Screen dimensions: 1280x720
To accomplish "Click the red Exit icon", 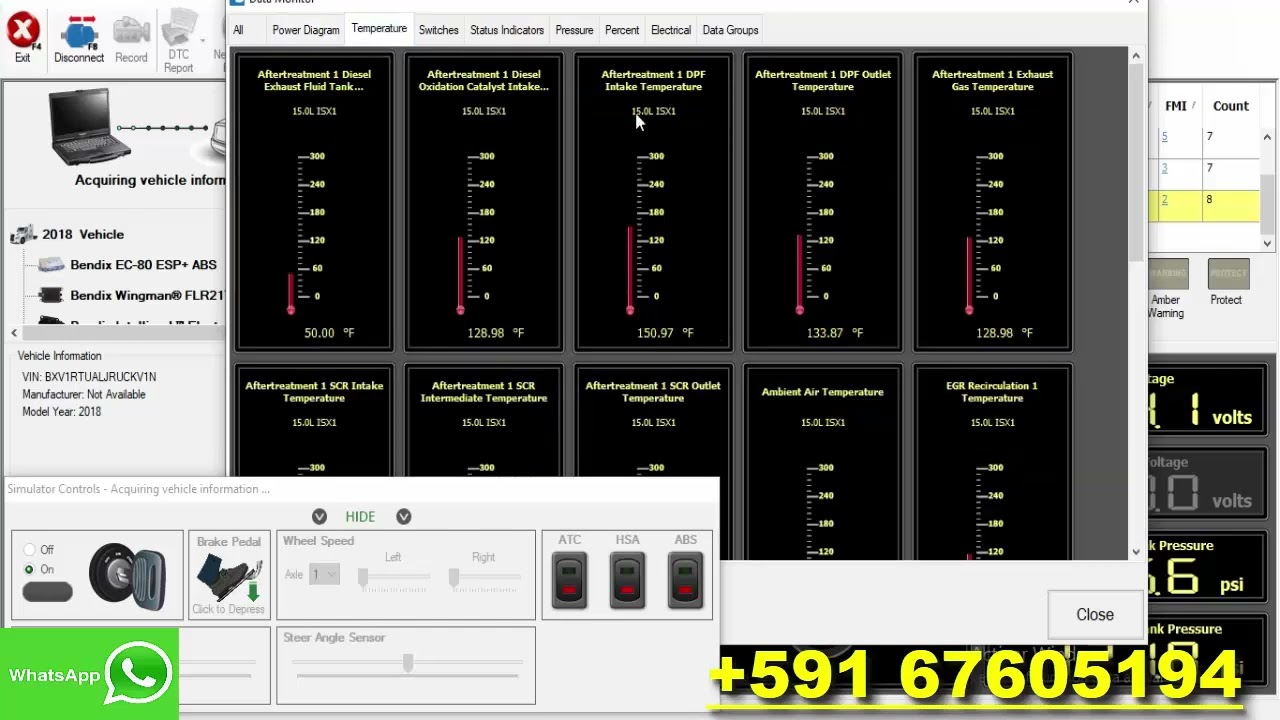I will pos(22,31).
